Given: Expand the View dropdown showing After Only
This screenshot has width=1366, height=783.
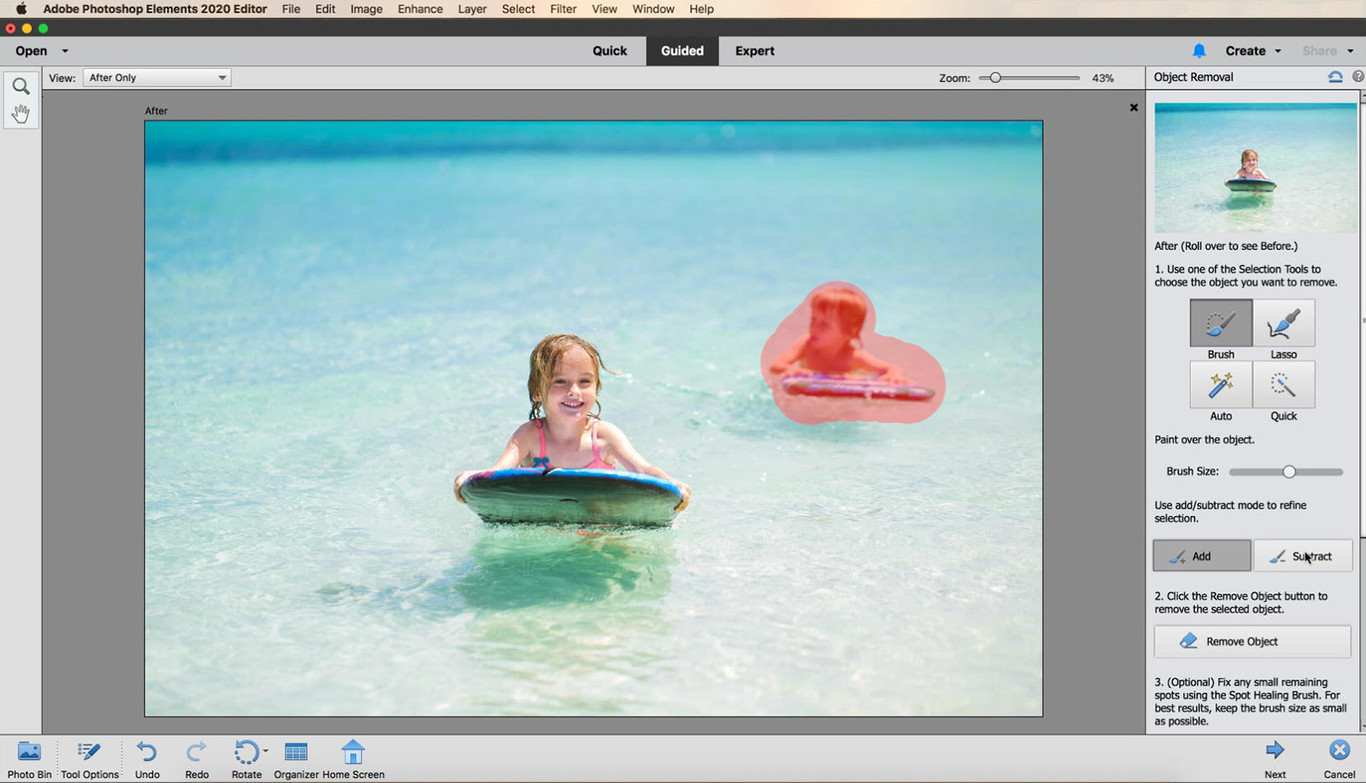Looking at the screenshot, I should [157, 78].
